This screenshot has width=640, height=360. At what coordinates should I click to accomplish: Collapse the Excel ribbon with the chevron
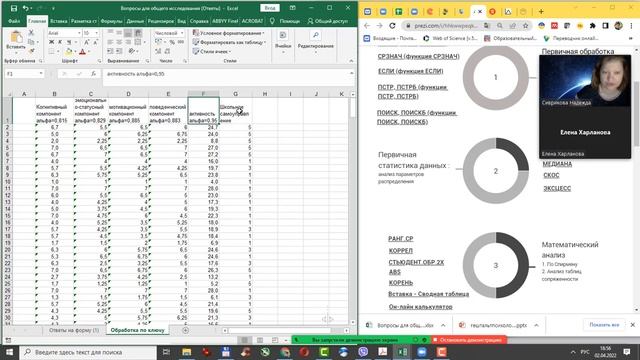click(x=351, y=61)
